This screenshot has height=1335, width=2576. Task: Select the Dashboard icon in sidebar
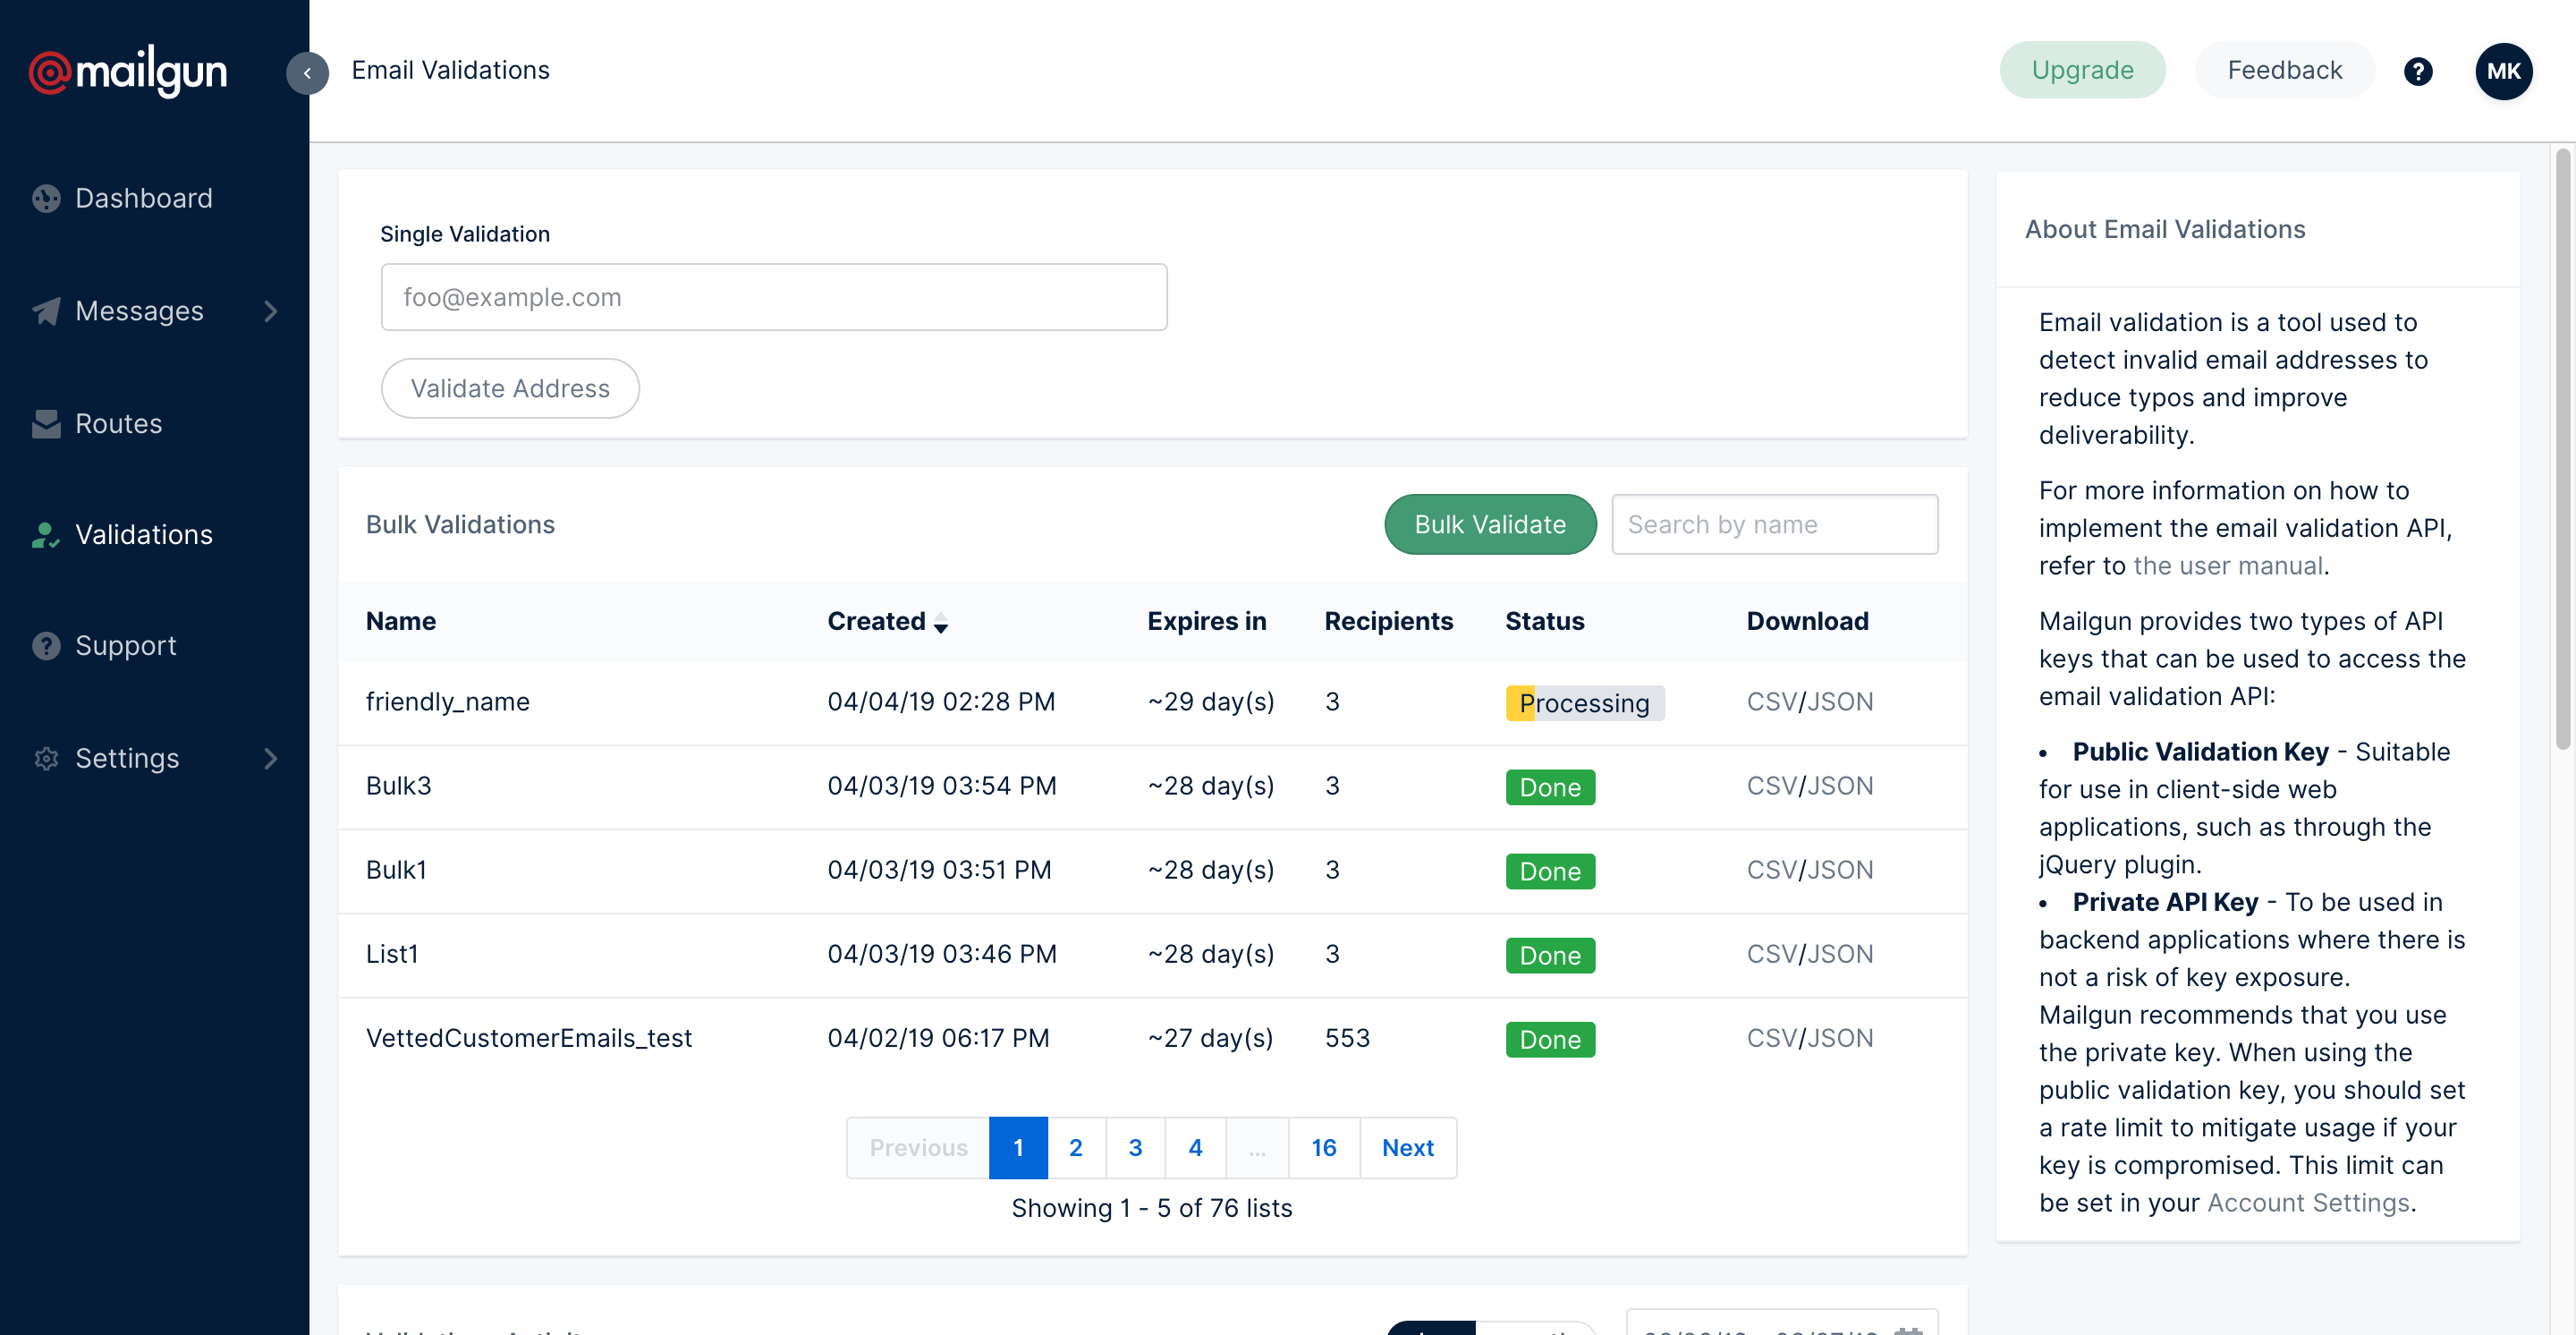(46, 198)
